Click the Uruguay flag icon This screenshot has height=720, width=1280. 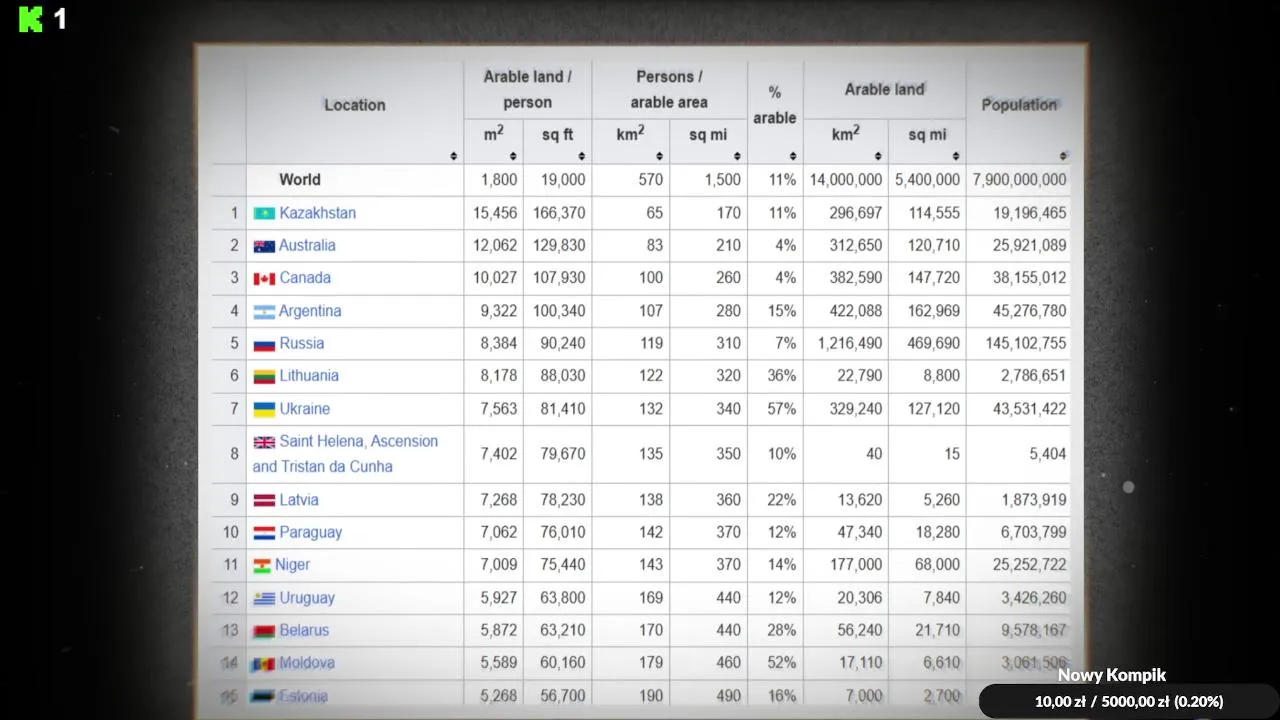coord(264,598)
